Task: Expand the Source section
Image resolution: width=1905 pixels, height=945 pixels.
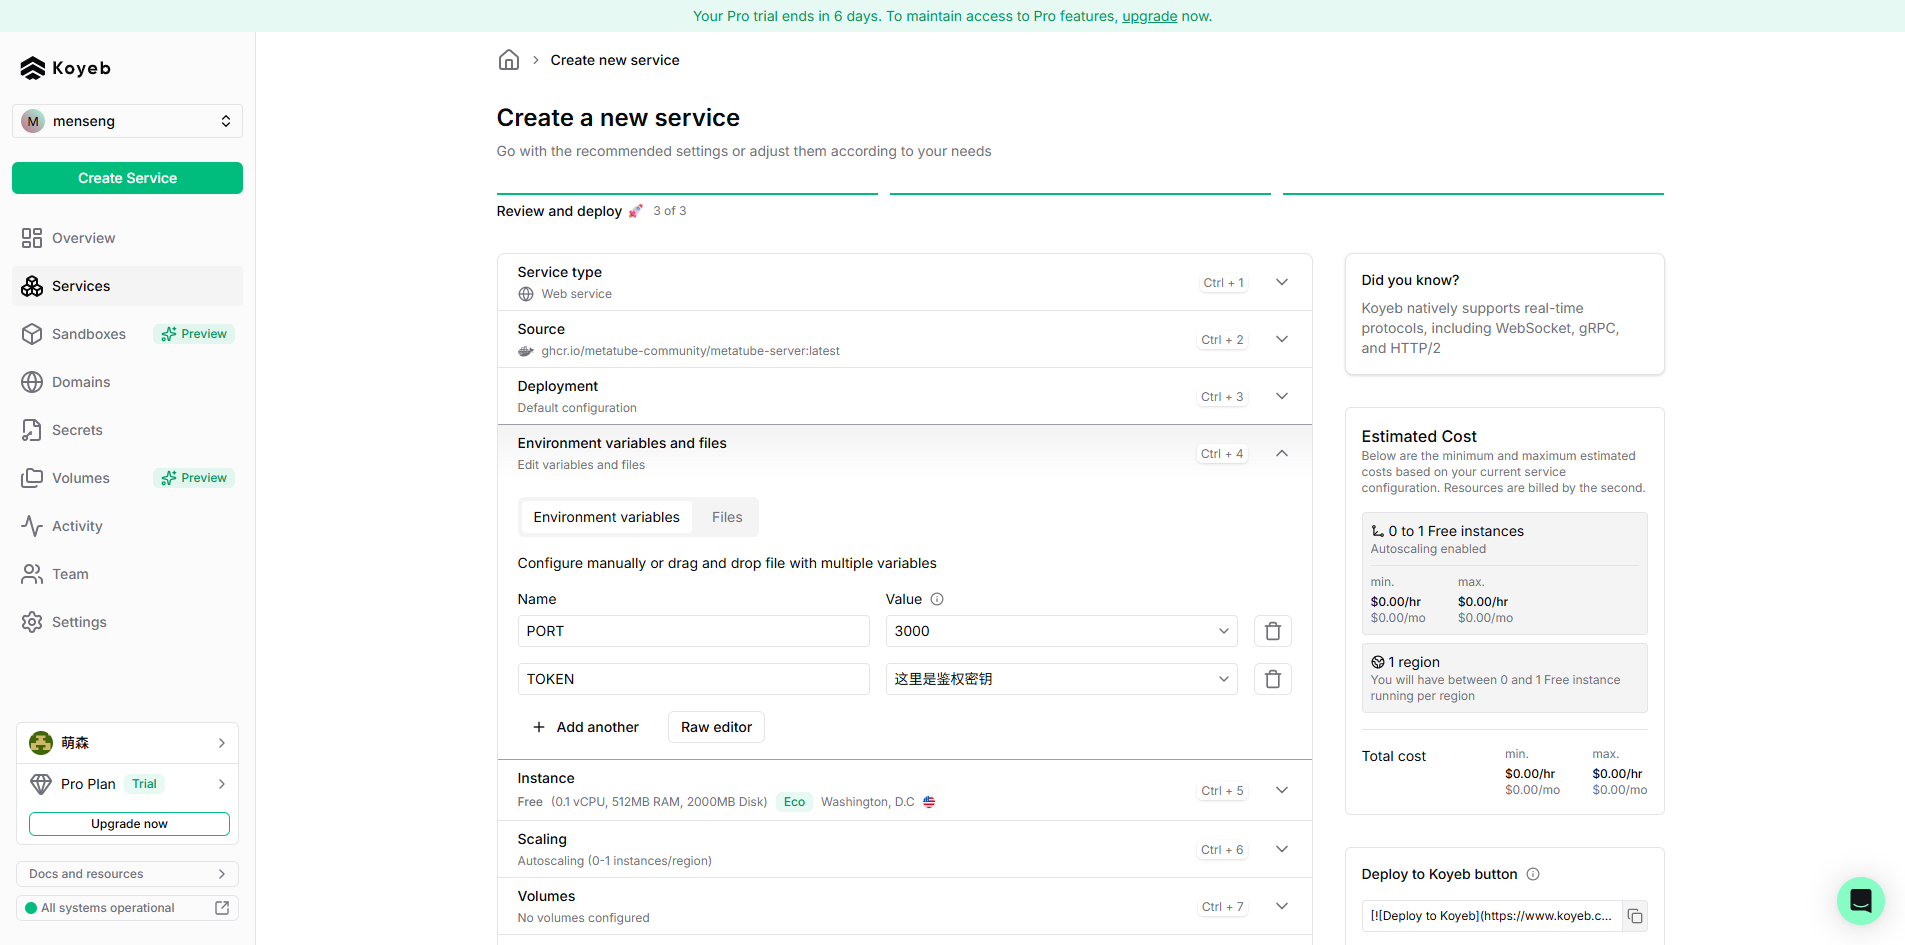Action: coord(1281,339)
